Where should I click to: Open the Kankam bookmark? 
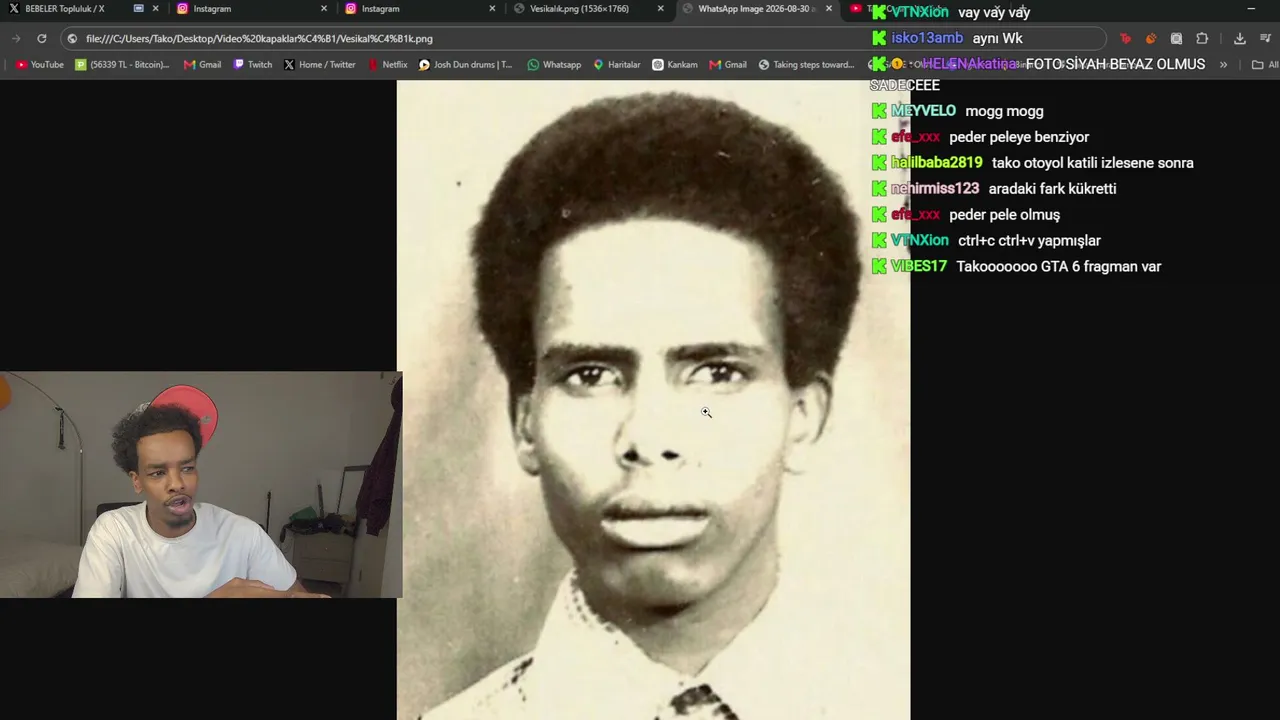coord(675,65)
